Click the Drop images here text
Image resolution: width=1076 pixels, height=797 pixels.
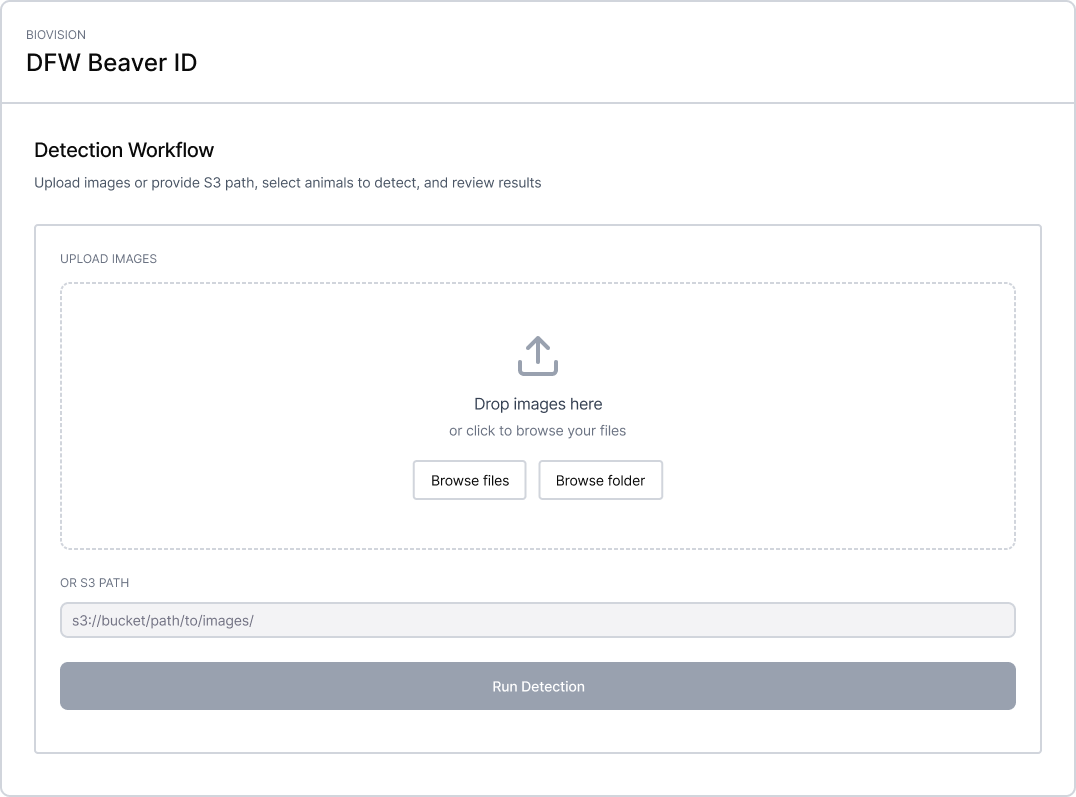coord(538,404)
